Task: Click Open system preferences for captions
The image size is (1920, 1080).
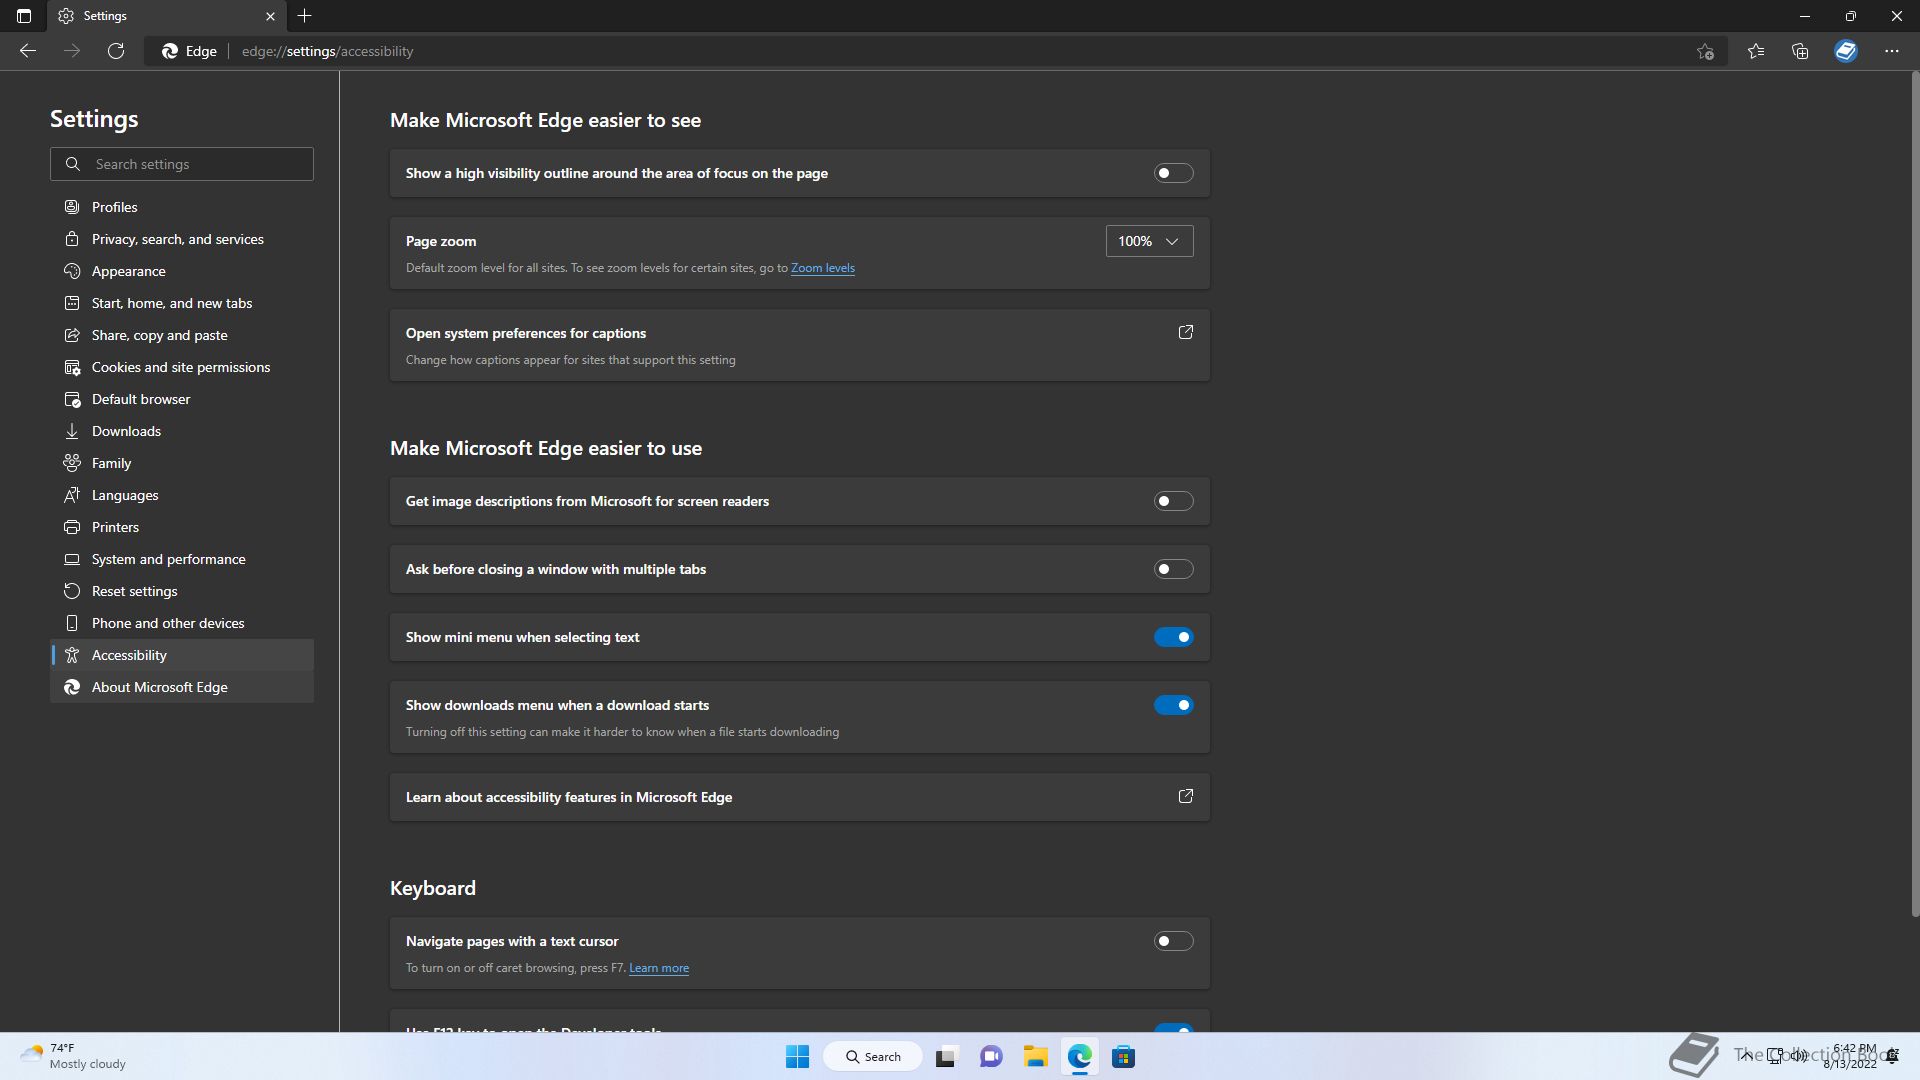Action: click(799, 345)
